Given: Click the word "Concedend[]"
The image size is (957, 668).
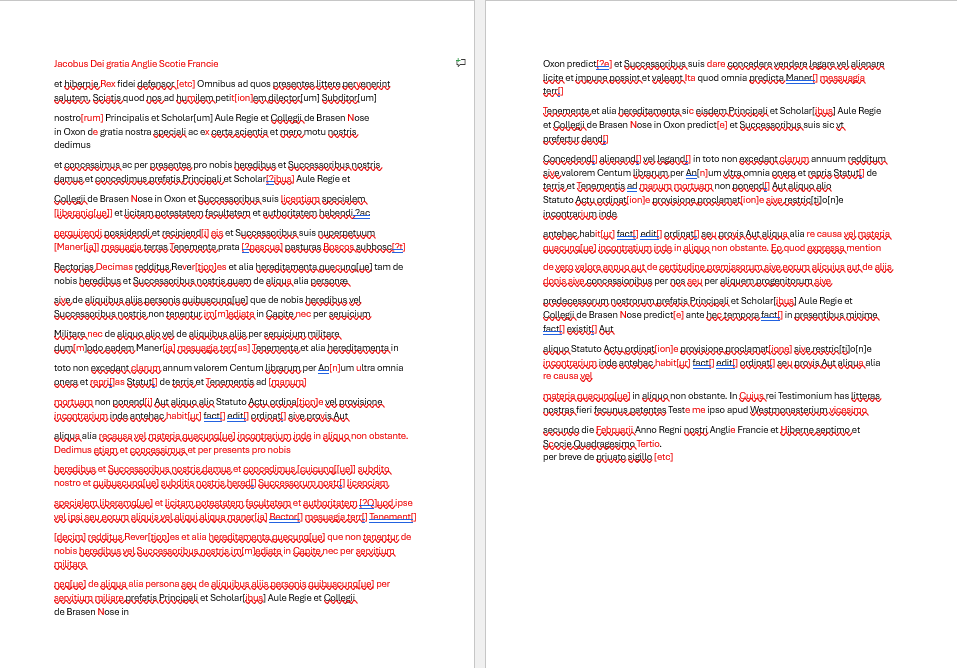Looking at the screenshot, I should point(570,159).
